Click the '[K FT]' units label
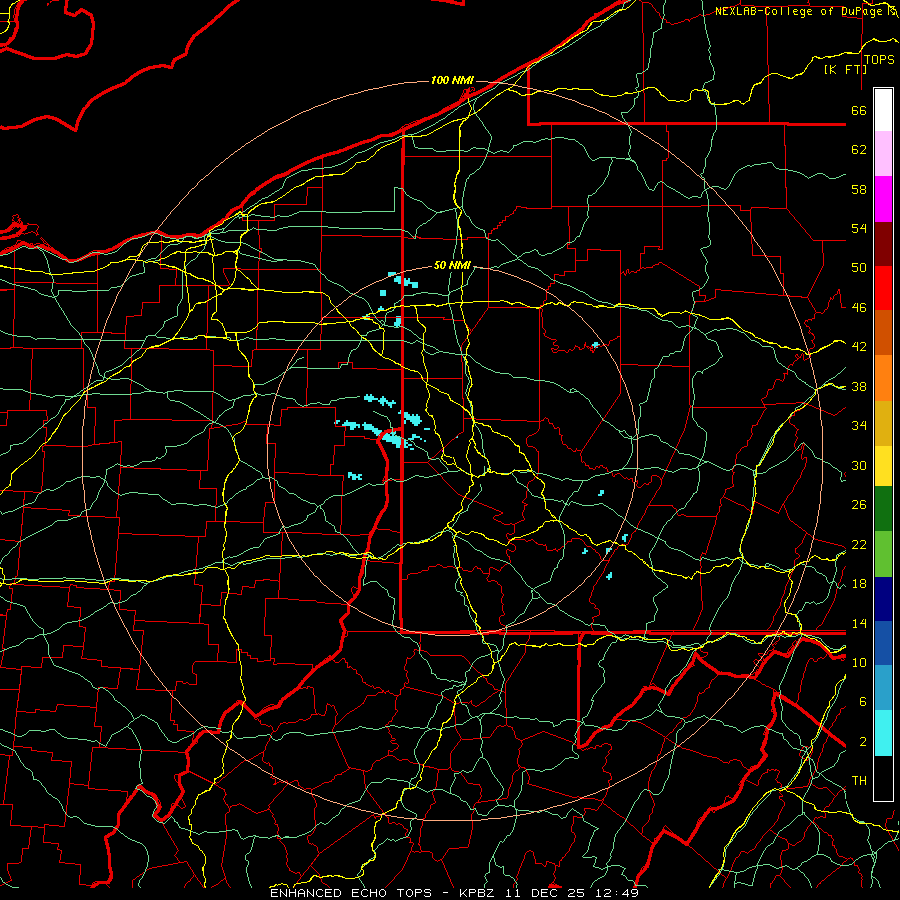The image size is (900, 900). click(845, 69)
